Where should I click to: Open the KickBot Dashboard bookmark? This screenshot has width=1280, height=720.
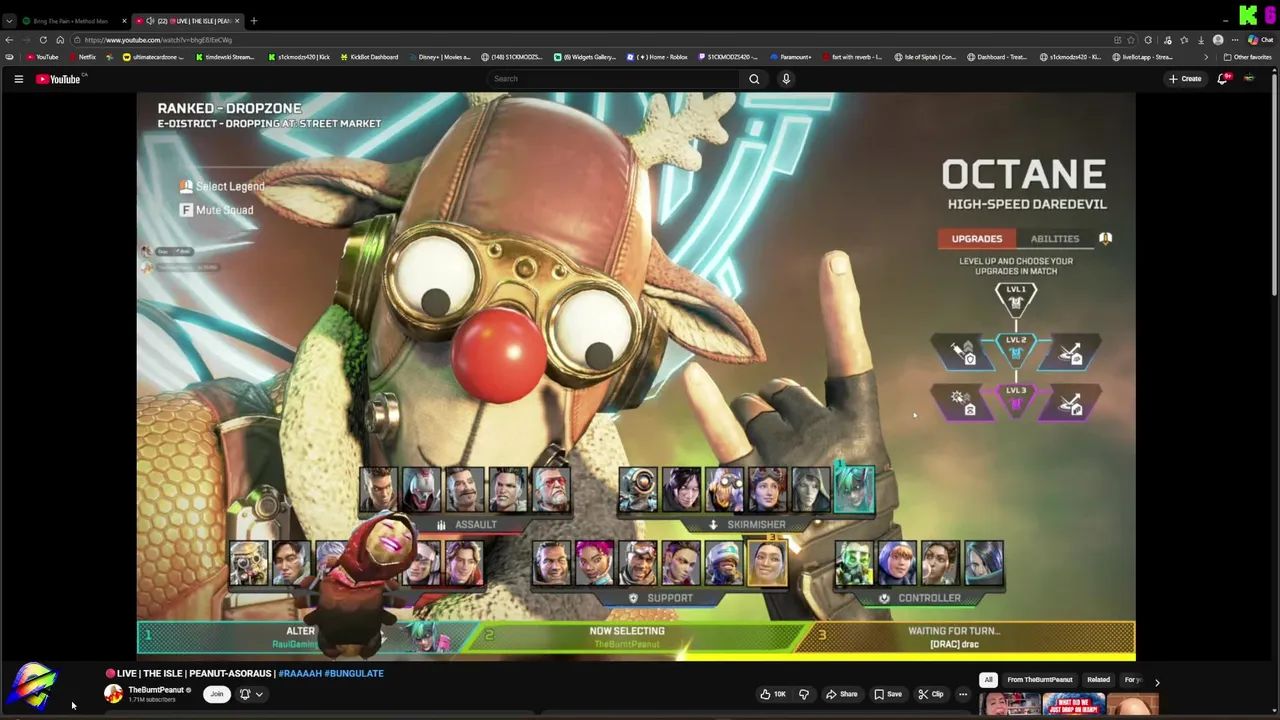click(x=369, y=57)
